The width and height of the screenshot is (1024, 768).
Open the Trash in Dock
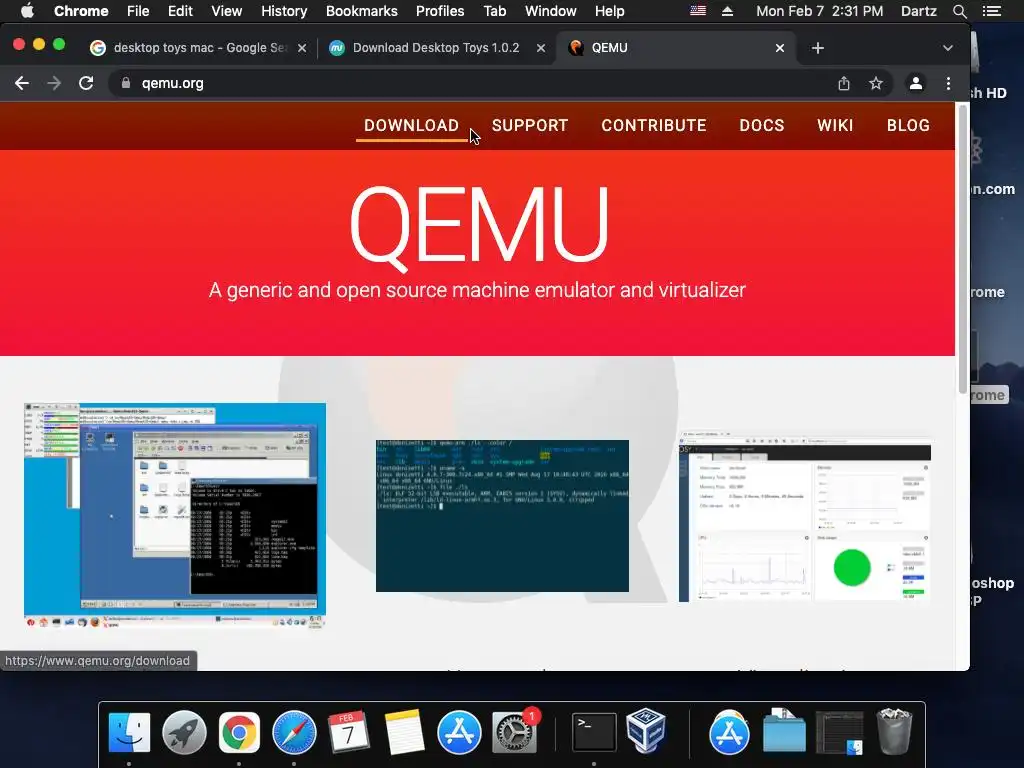click(x=894, y=731)
